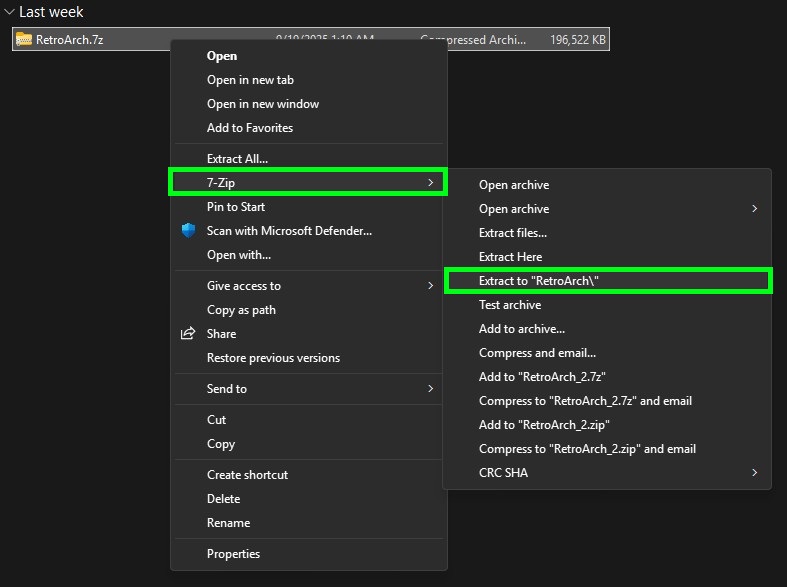Select Extract Here in 7-Zip submenu
Screen dimensions: 787x587
coord(510,257)
